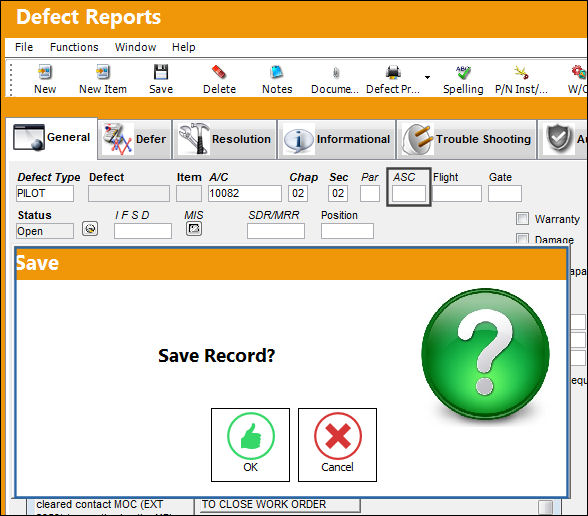The width and height of the screenshot is (588, 516).
Task: Click the MIS icon button
Action: click(194, 228)
